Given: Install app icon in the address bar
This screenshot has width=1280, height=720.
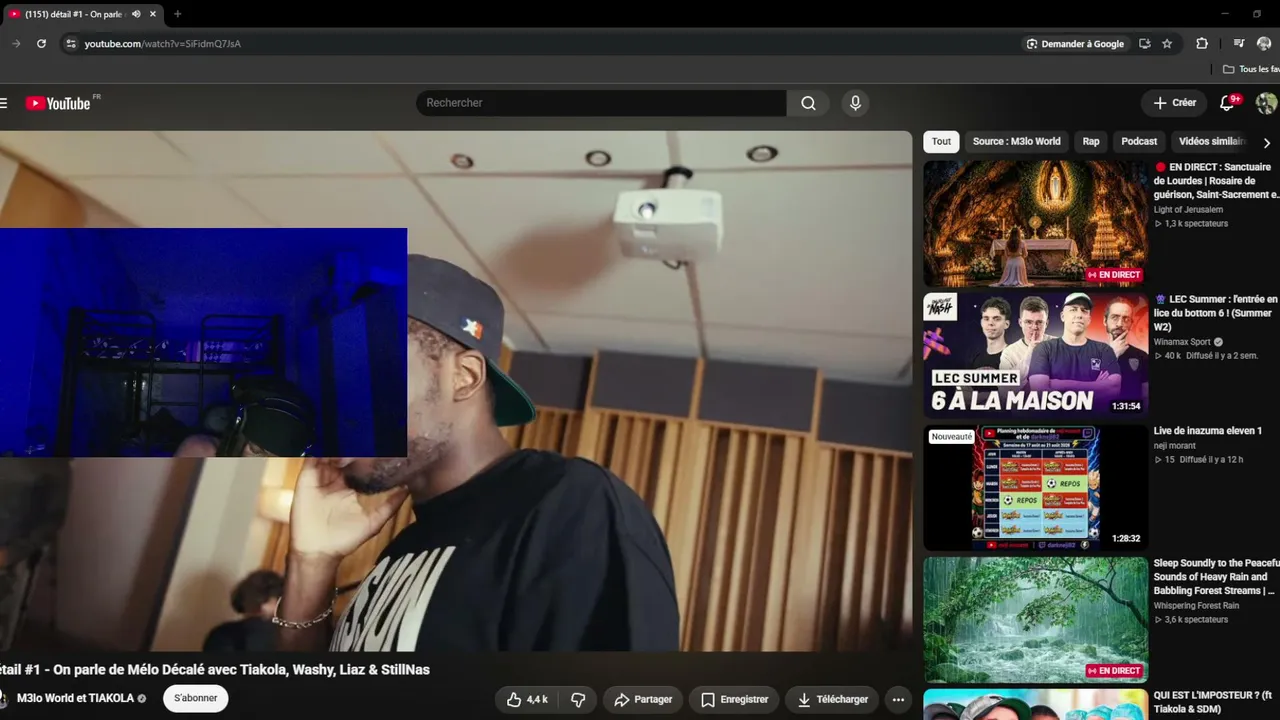Looking at the screenshot, I should tap(1145, 44).
